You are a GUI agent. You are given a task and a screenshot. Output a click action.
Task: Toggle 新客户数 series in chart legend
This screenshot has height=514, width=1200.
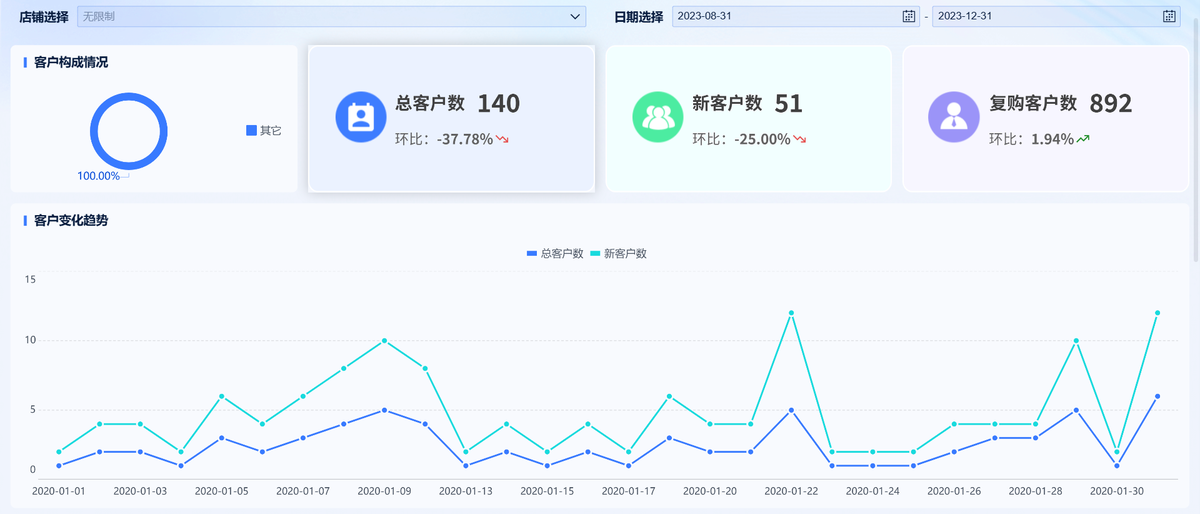pos(619,254)
